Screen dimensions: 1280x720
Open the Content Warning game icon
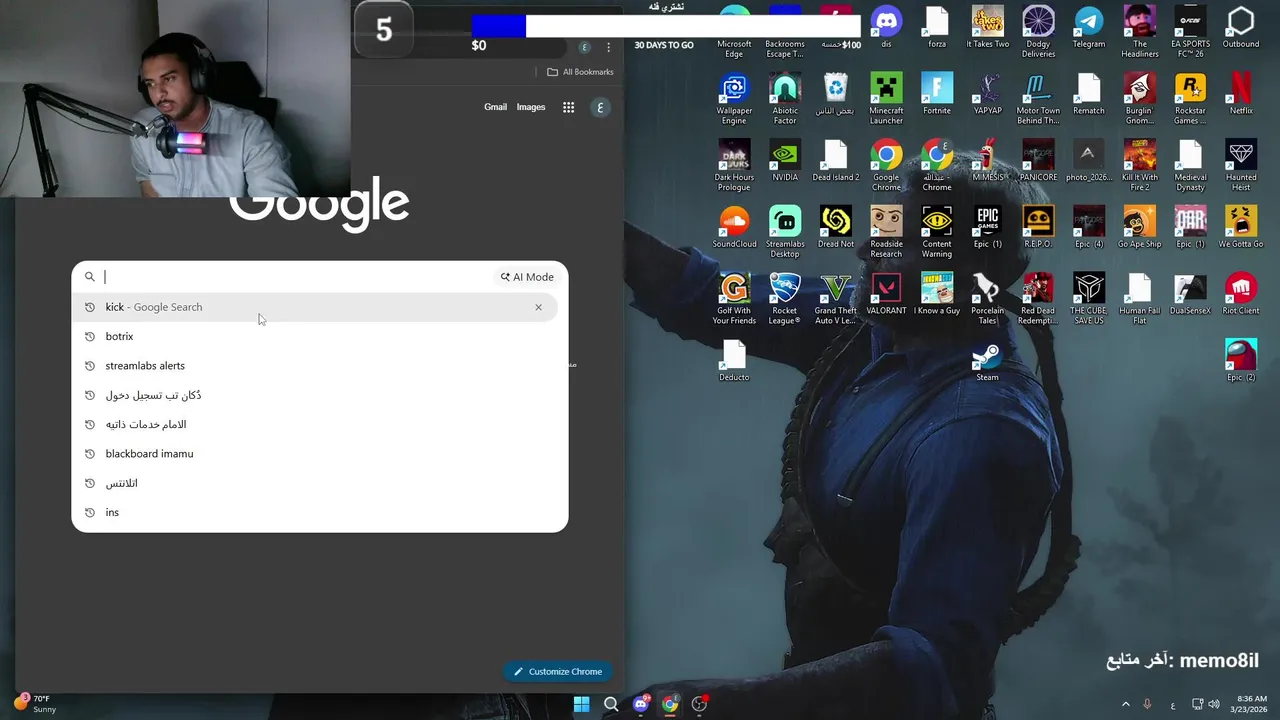(937, 232)
